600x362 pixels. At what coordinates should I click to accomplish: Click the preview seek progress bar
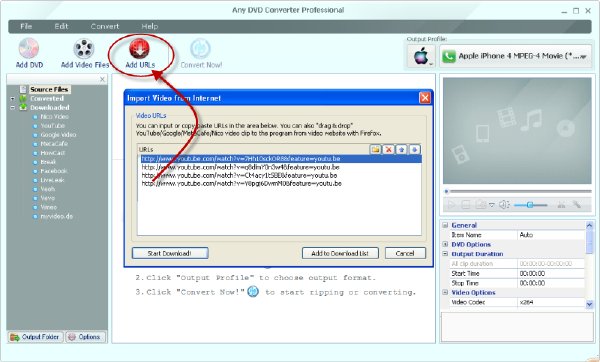[x=517, y=191]
